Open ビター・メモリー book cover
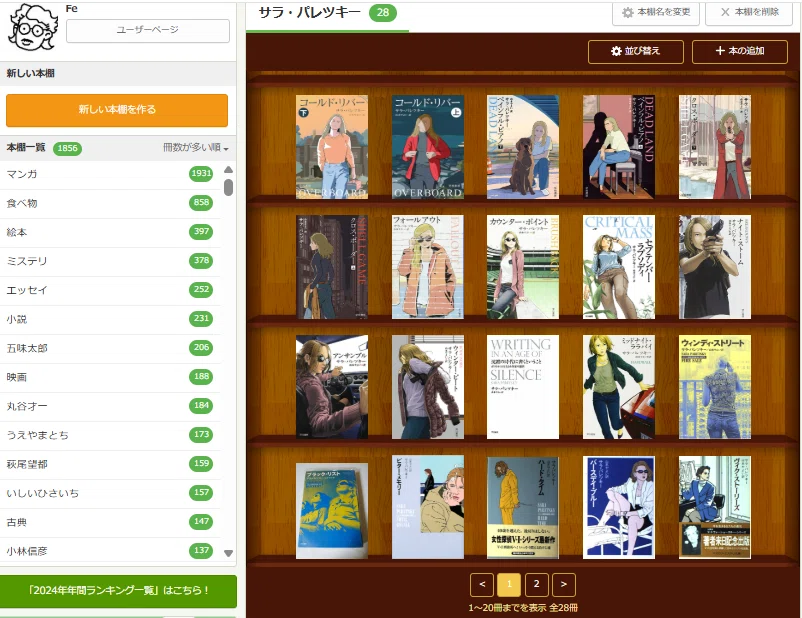 [428, 507]
